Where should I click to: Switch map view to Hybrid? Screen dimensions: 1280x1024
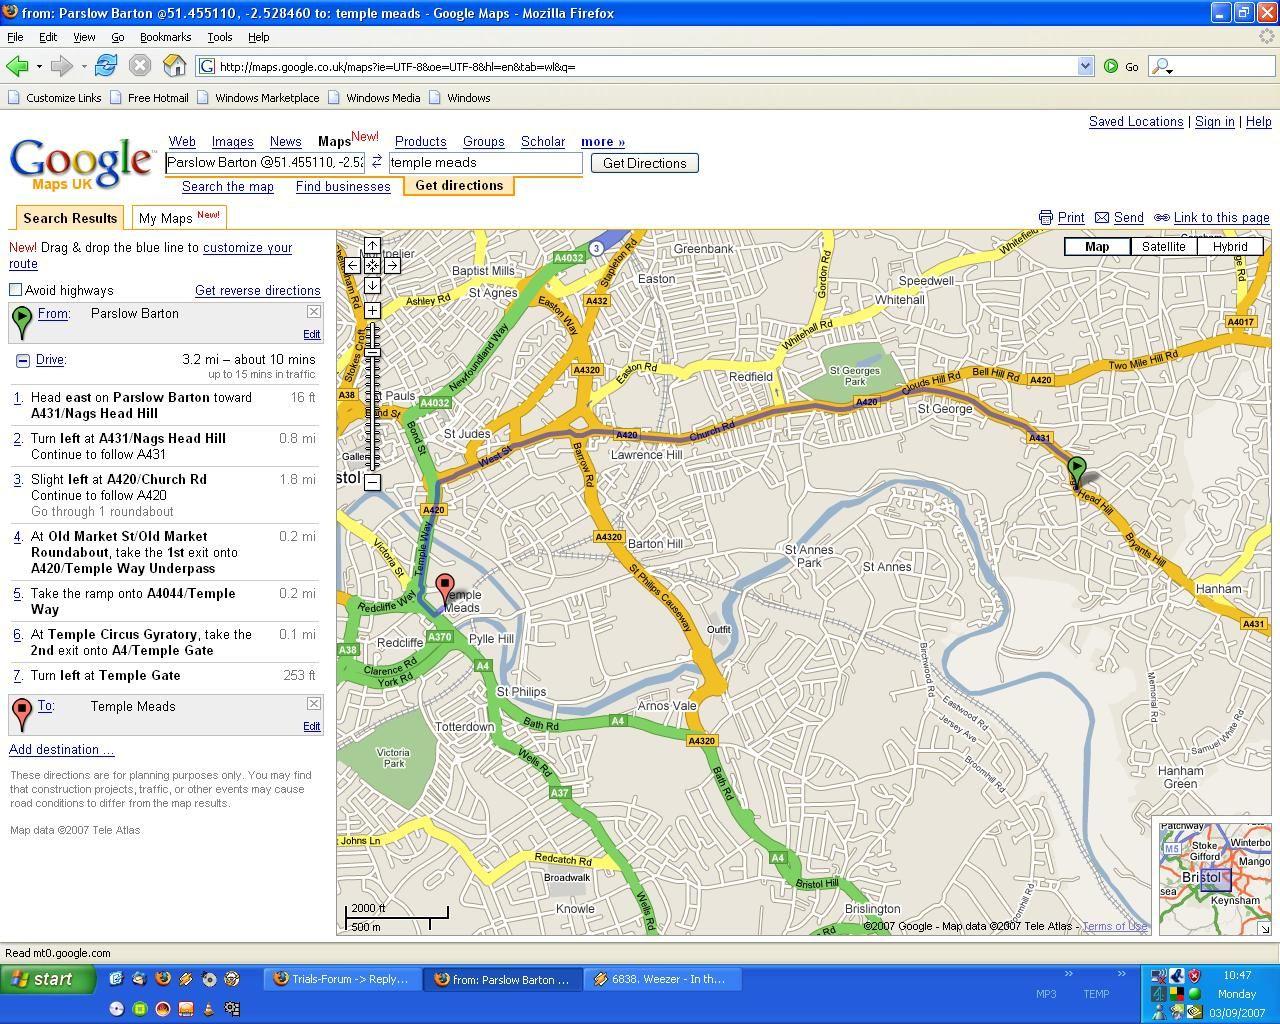(x=1230, y=246)
